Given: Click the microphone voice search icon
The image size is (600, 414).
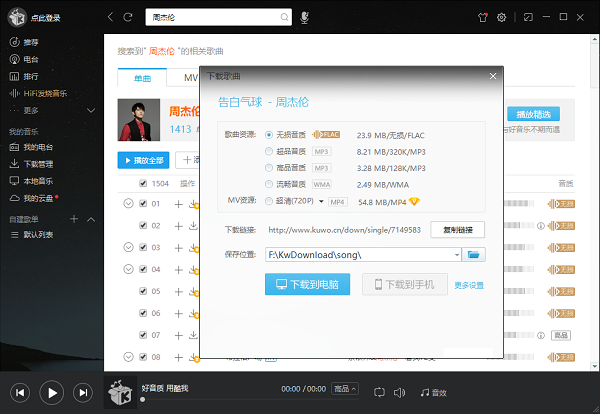Looking at the screenshot, I should pos(304,17).
